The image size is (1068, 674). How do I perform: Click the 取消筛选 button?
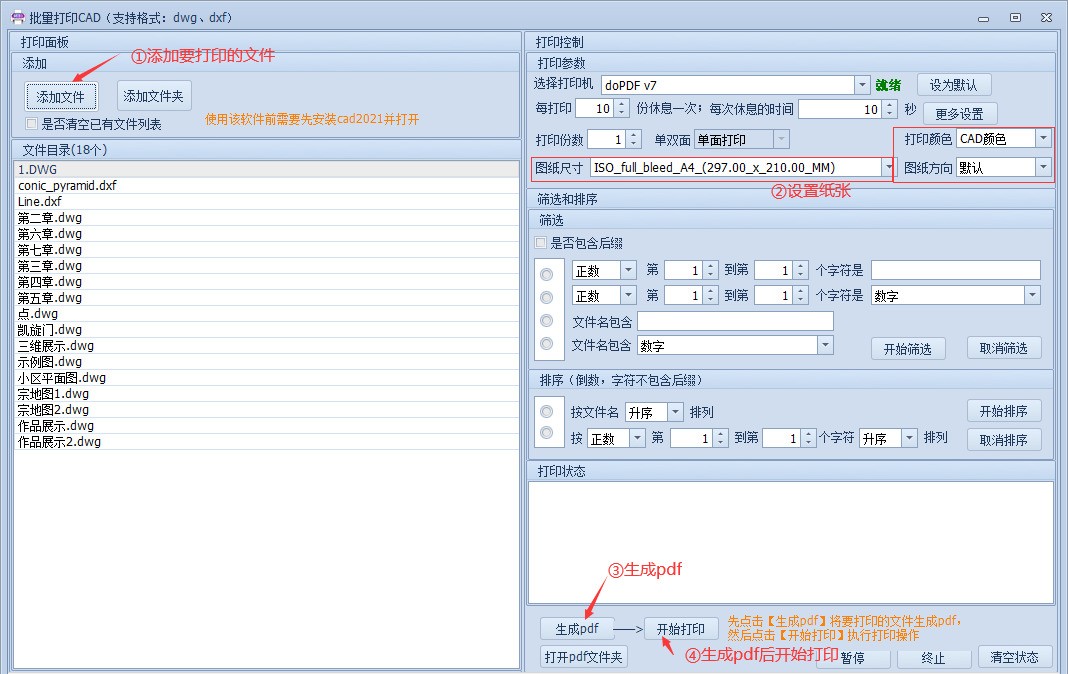[x=1004, y=348]
